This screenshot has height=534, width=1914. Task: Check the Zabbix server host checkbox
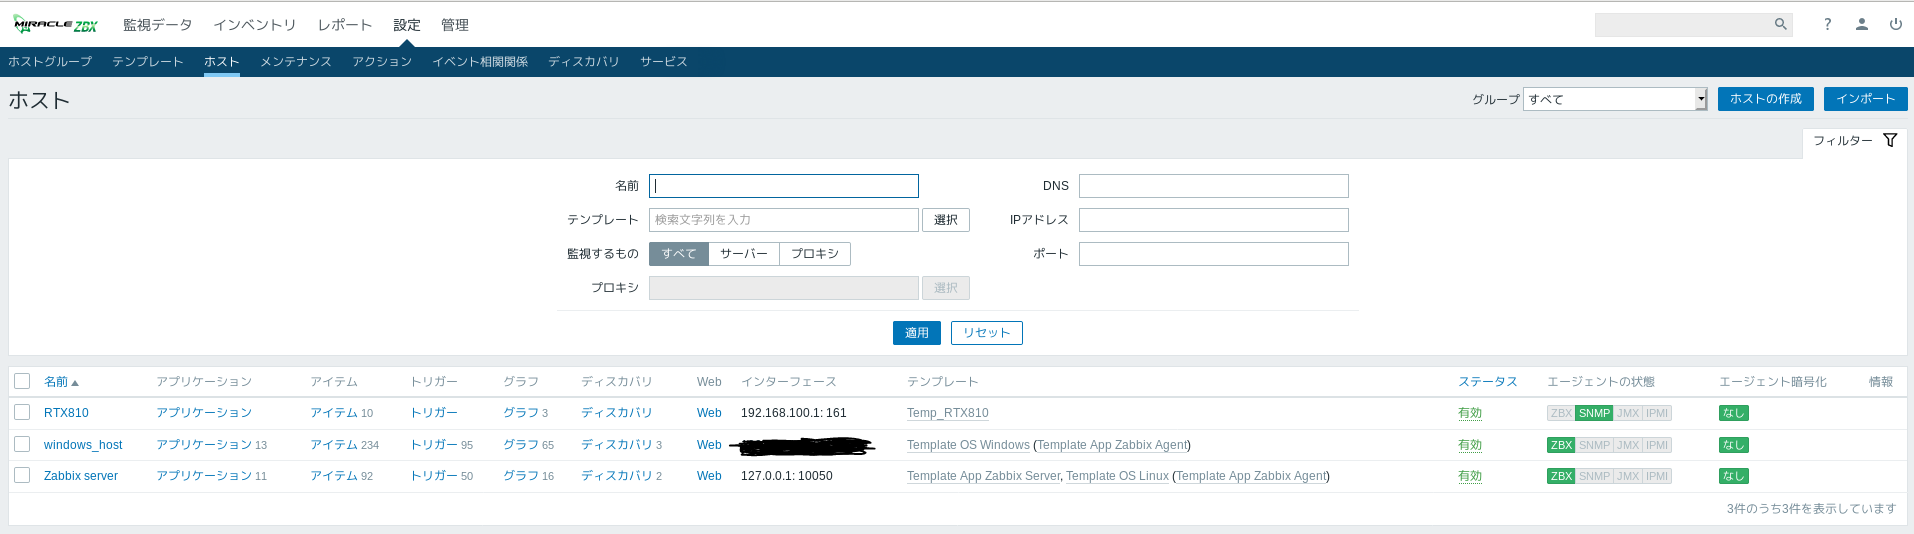tap(22, 475)
